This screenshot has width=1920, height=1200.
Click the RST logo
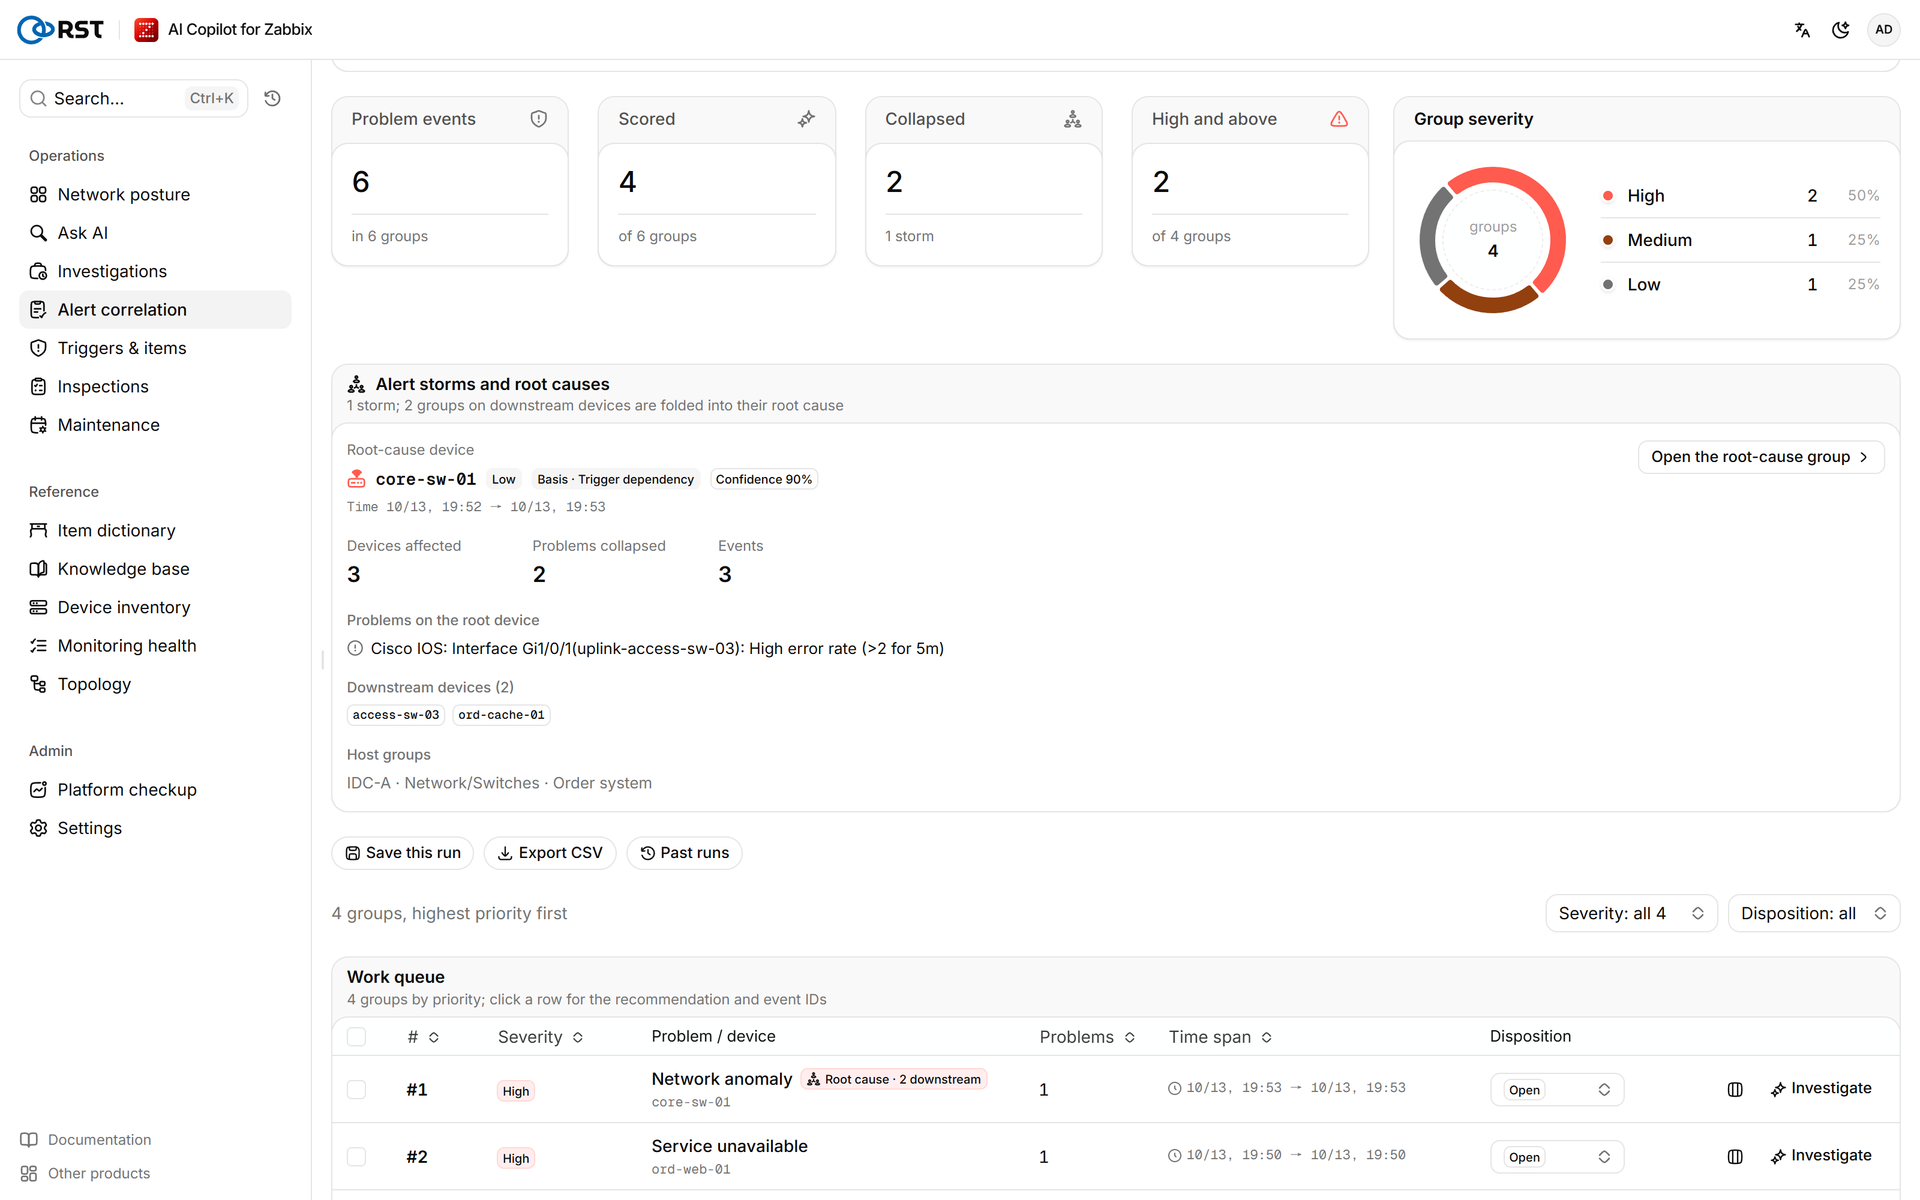pyautogui.click(x=61, y=30)
